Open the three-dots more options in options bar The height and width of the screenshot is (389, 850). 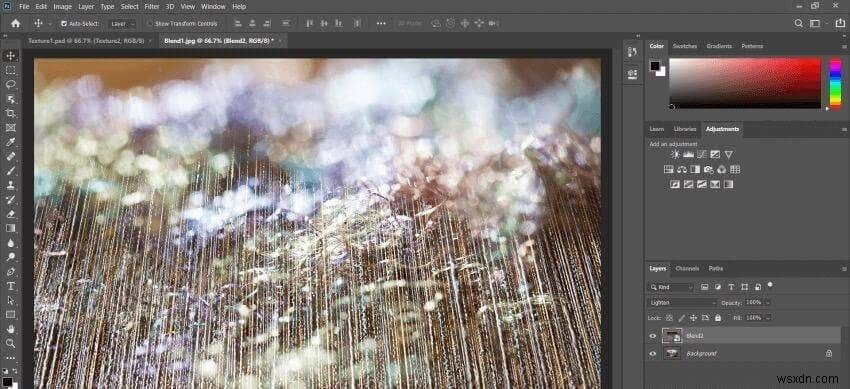(381, 23)
